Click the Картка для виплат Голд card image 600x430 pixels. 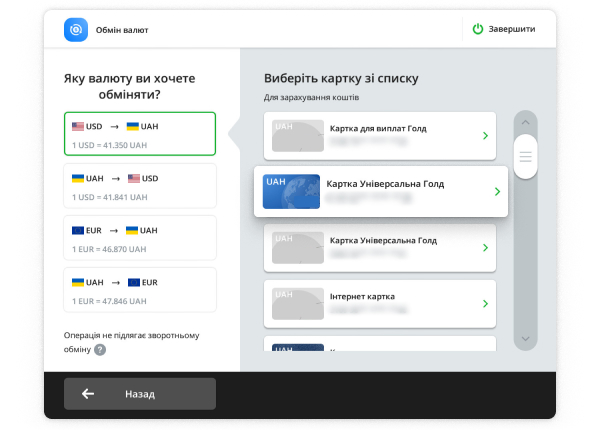click(x=298, y=136)
